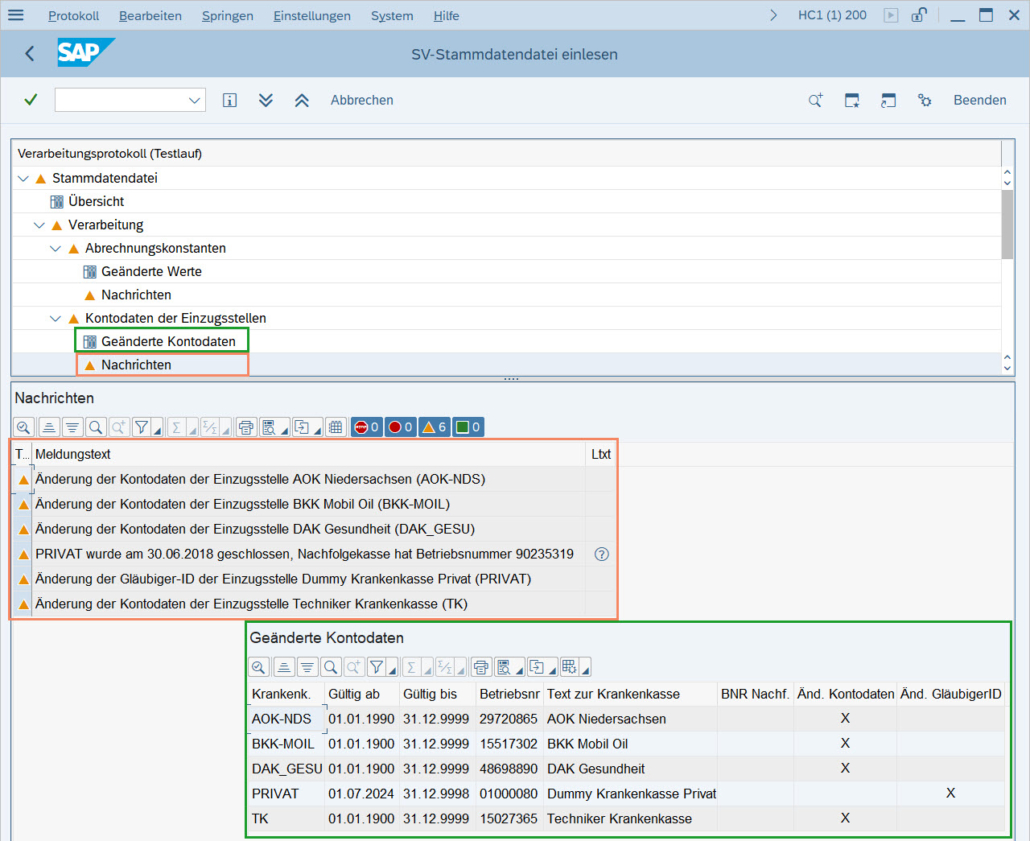Open the view options icon in Nachrichten toolbar
This screenshot has width=1030, height=841.
pos(269,427)
